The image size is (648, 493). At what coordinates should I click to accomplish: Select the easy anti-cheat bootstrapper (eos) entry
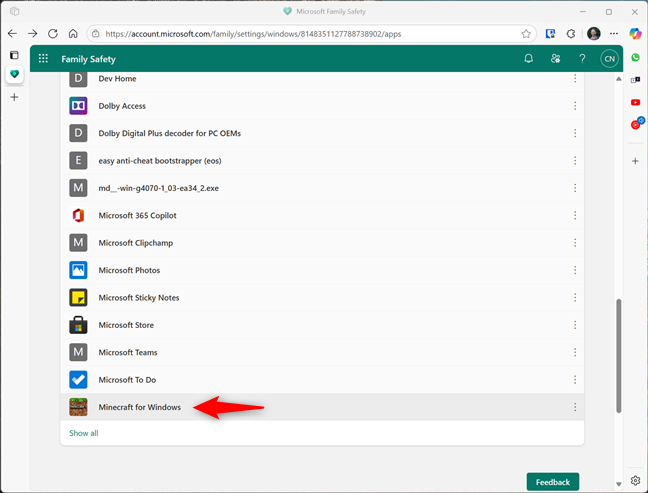point(322,161)
